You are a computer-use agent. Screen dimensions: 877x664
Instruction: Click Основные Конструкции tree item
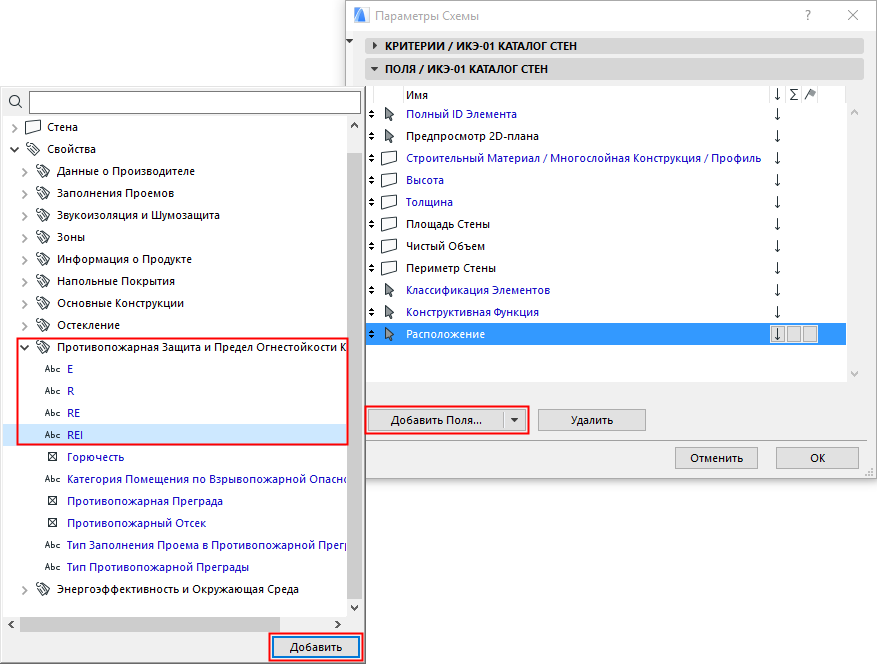120,303
